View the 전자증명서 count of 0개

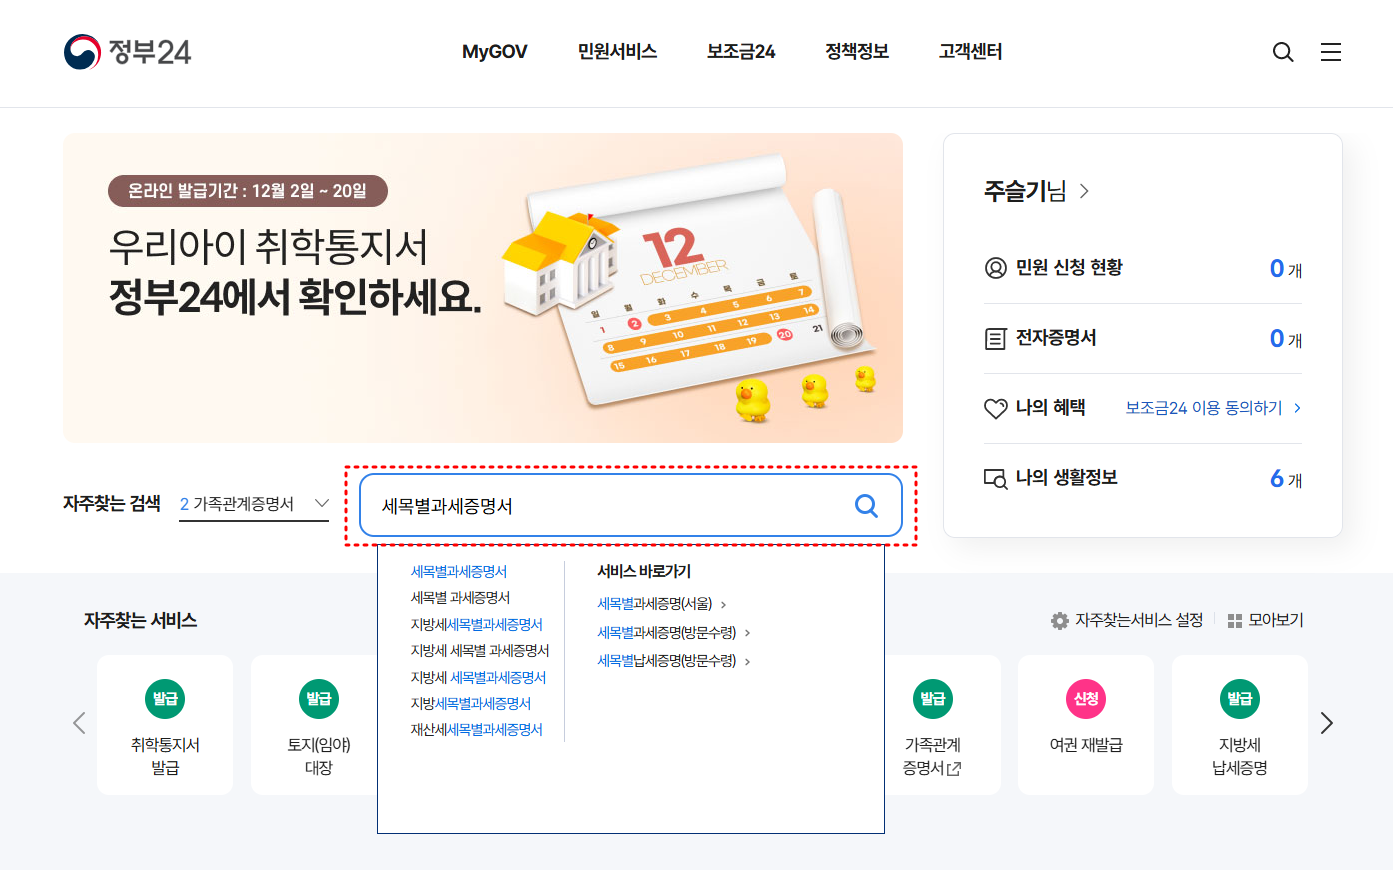click(1286, 339)
